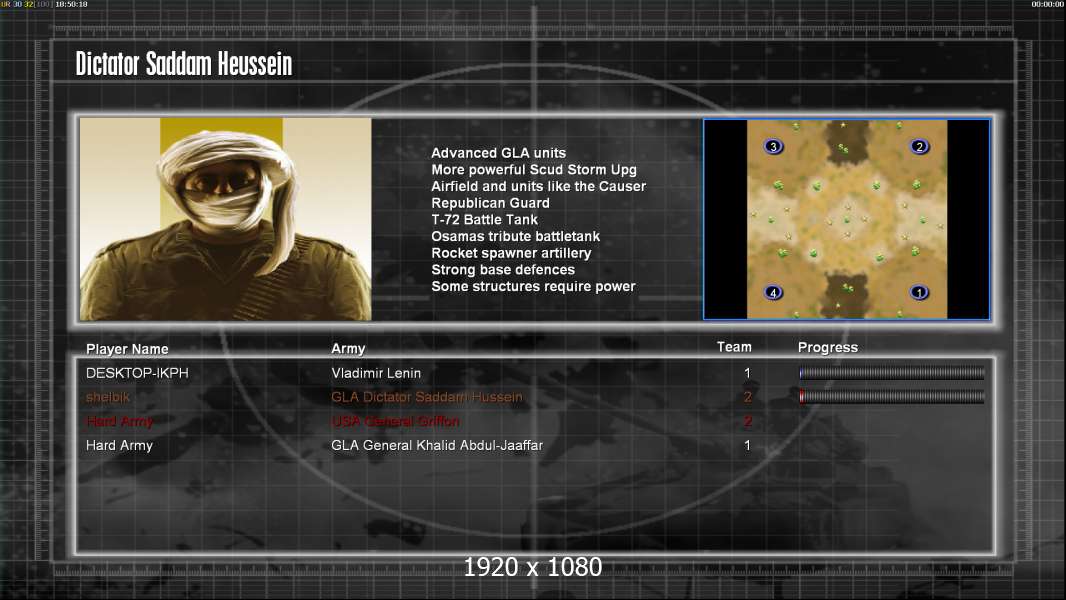Viewport: 1066px width, 600px height.
Task: Click the "Team" column header
Action: coord(734,347)
